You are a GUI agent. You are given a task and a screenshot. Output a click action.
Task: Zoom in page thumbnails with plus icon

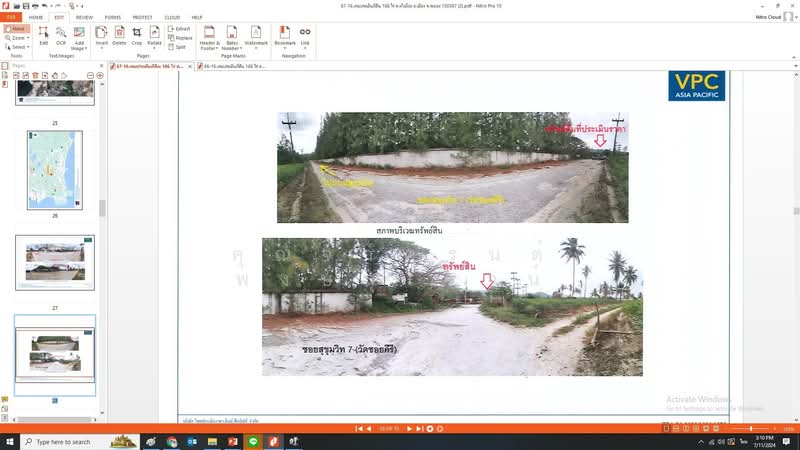(99, 75)
